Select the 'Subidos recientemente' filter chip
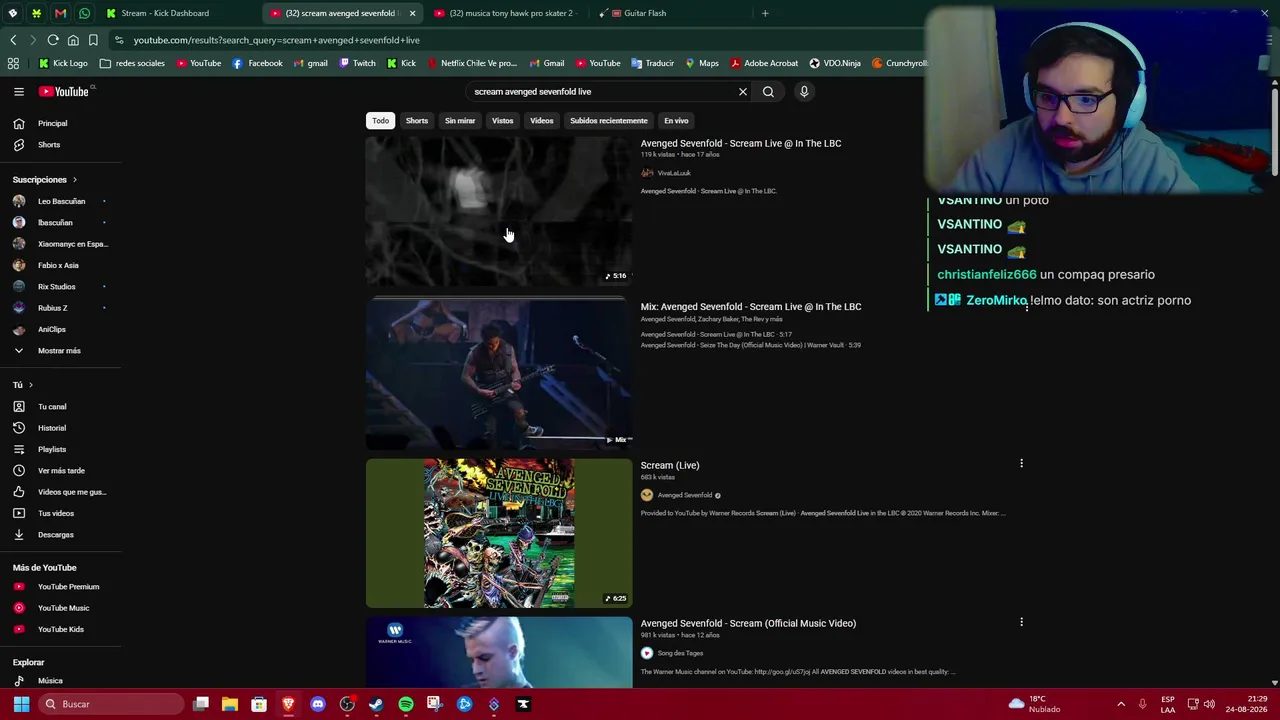The width and height of the screenshot is (1280, 720). pyautogui.click(x=609, y=121)
